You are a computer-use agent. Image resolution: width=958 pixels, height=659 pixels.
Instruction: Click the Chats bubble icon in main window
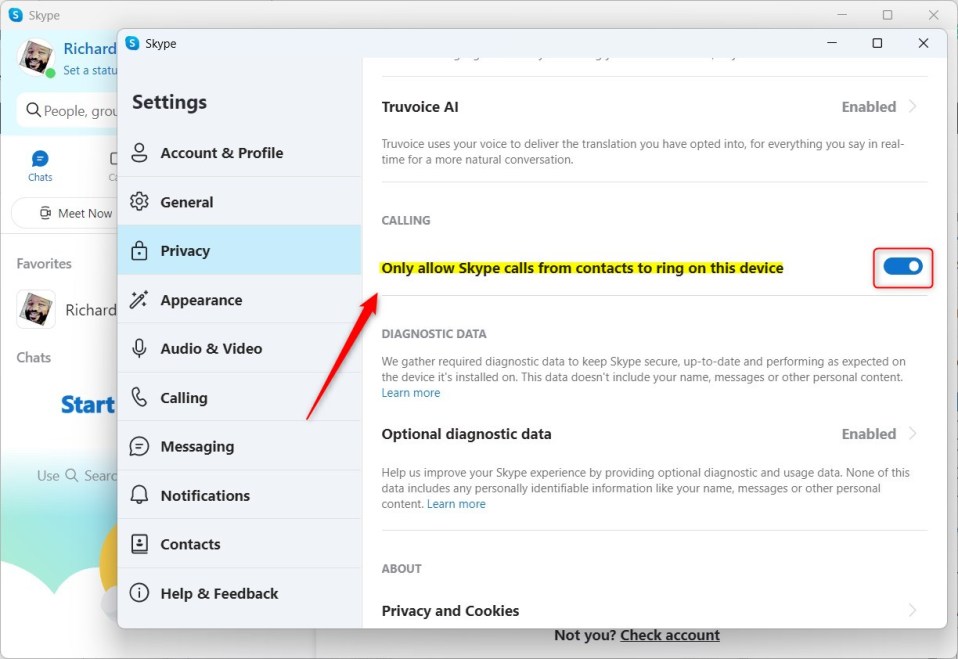40,159
